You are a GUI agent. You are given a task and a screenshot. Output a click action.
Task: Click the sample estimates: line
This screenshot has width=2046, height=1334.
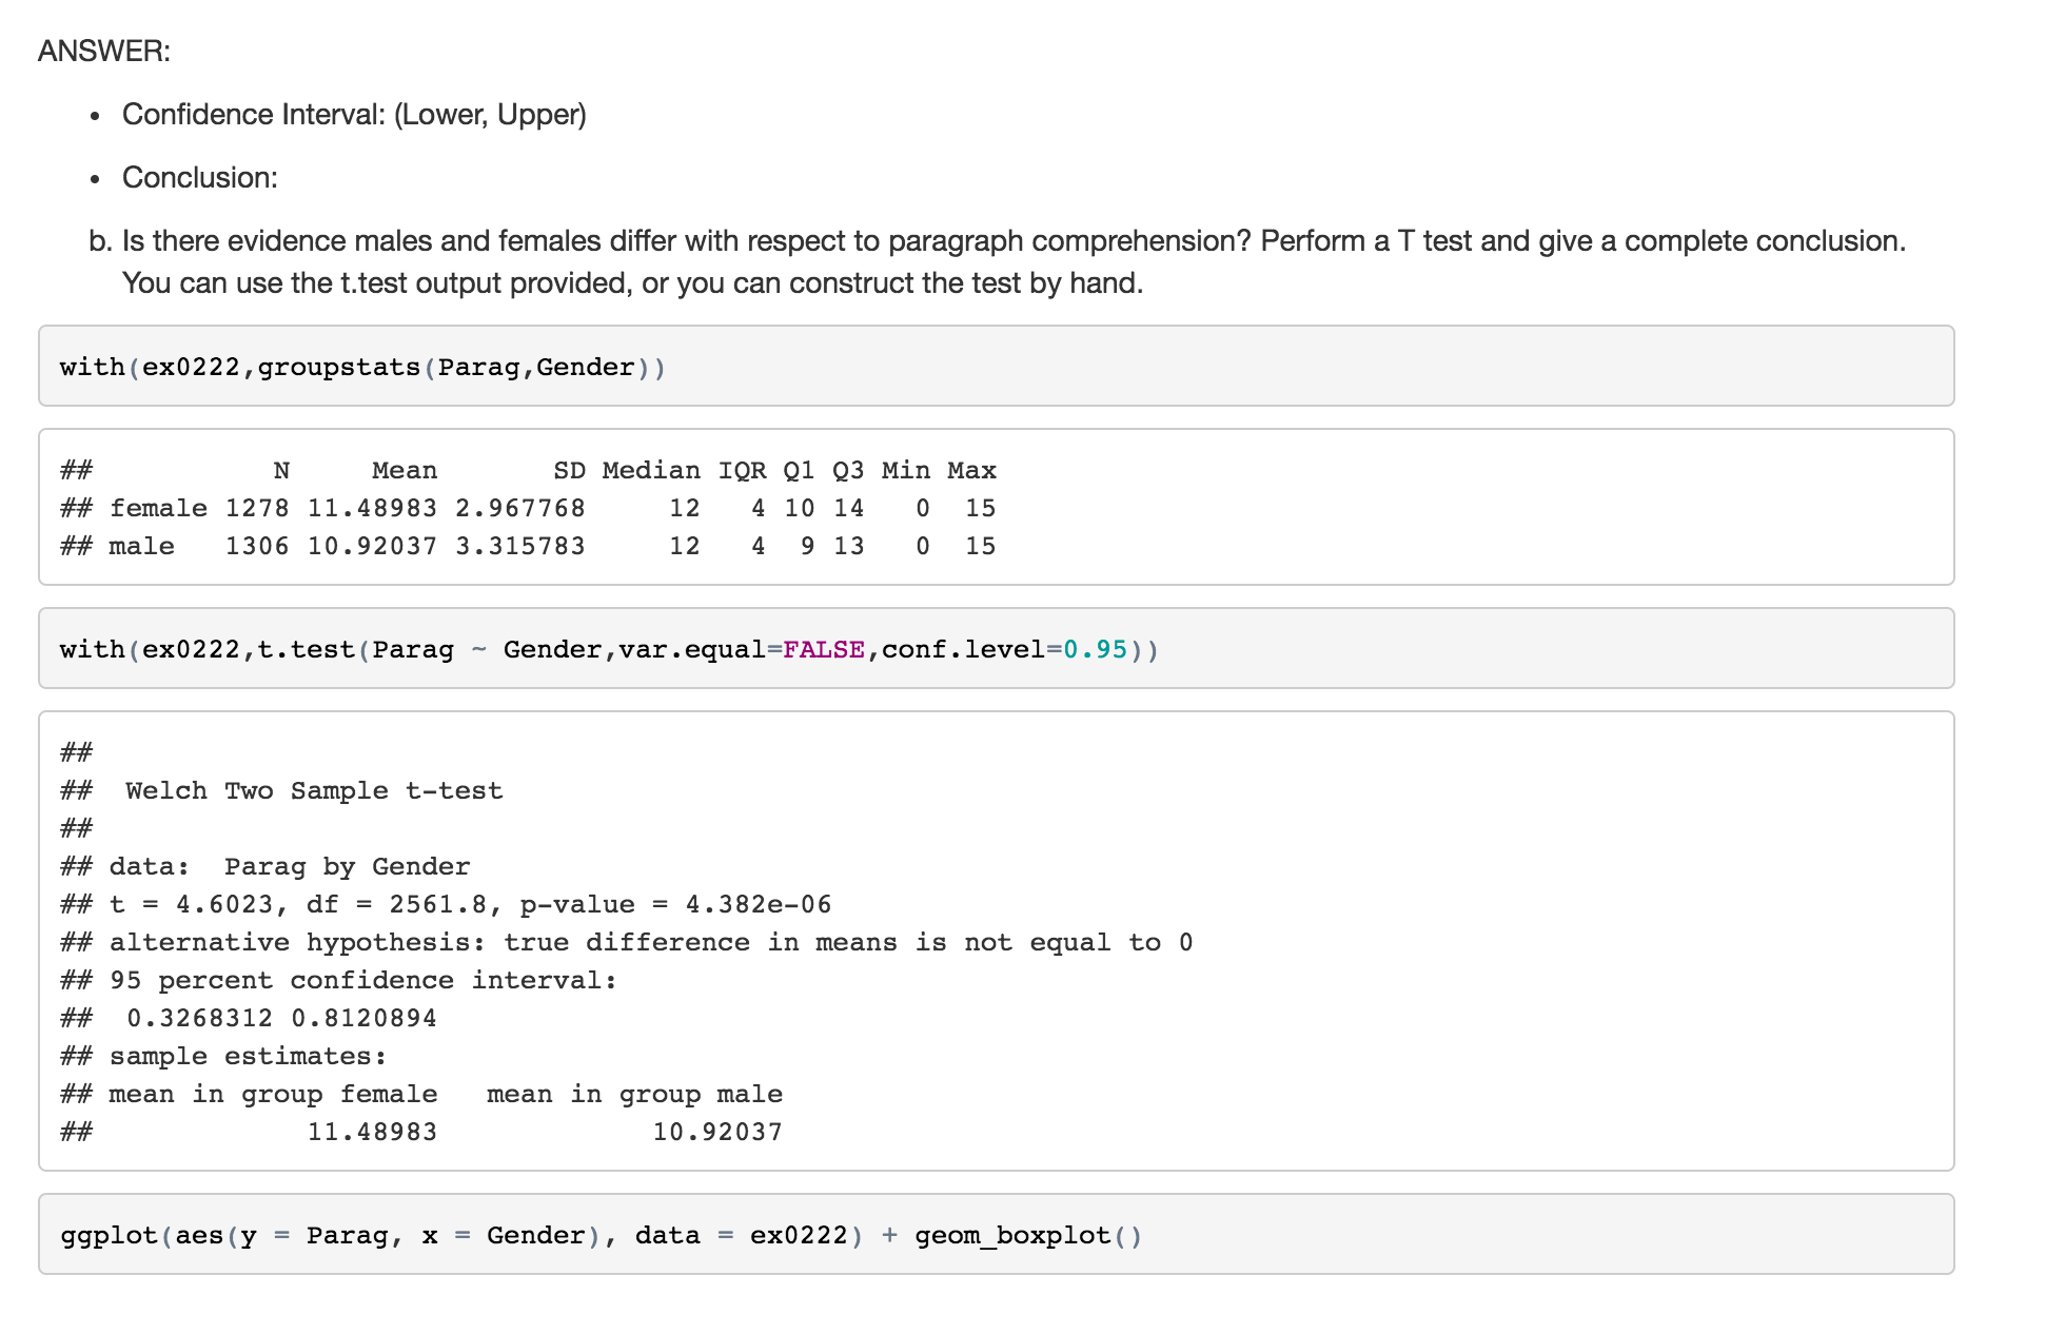247,1057
